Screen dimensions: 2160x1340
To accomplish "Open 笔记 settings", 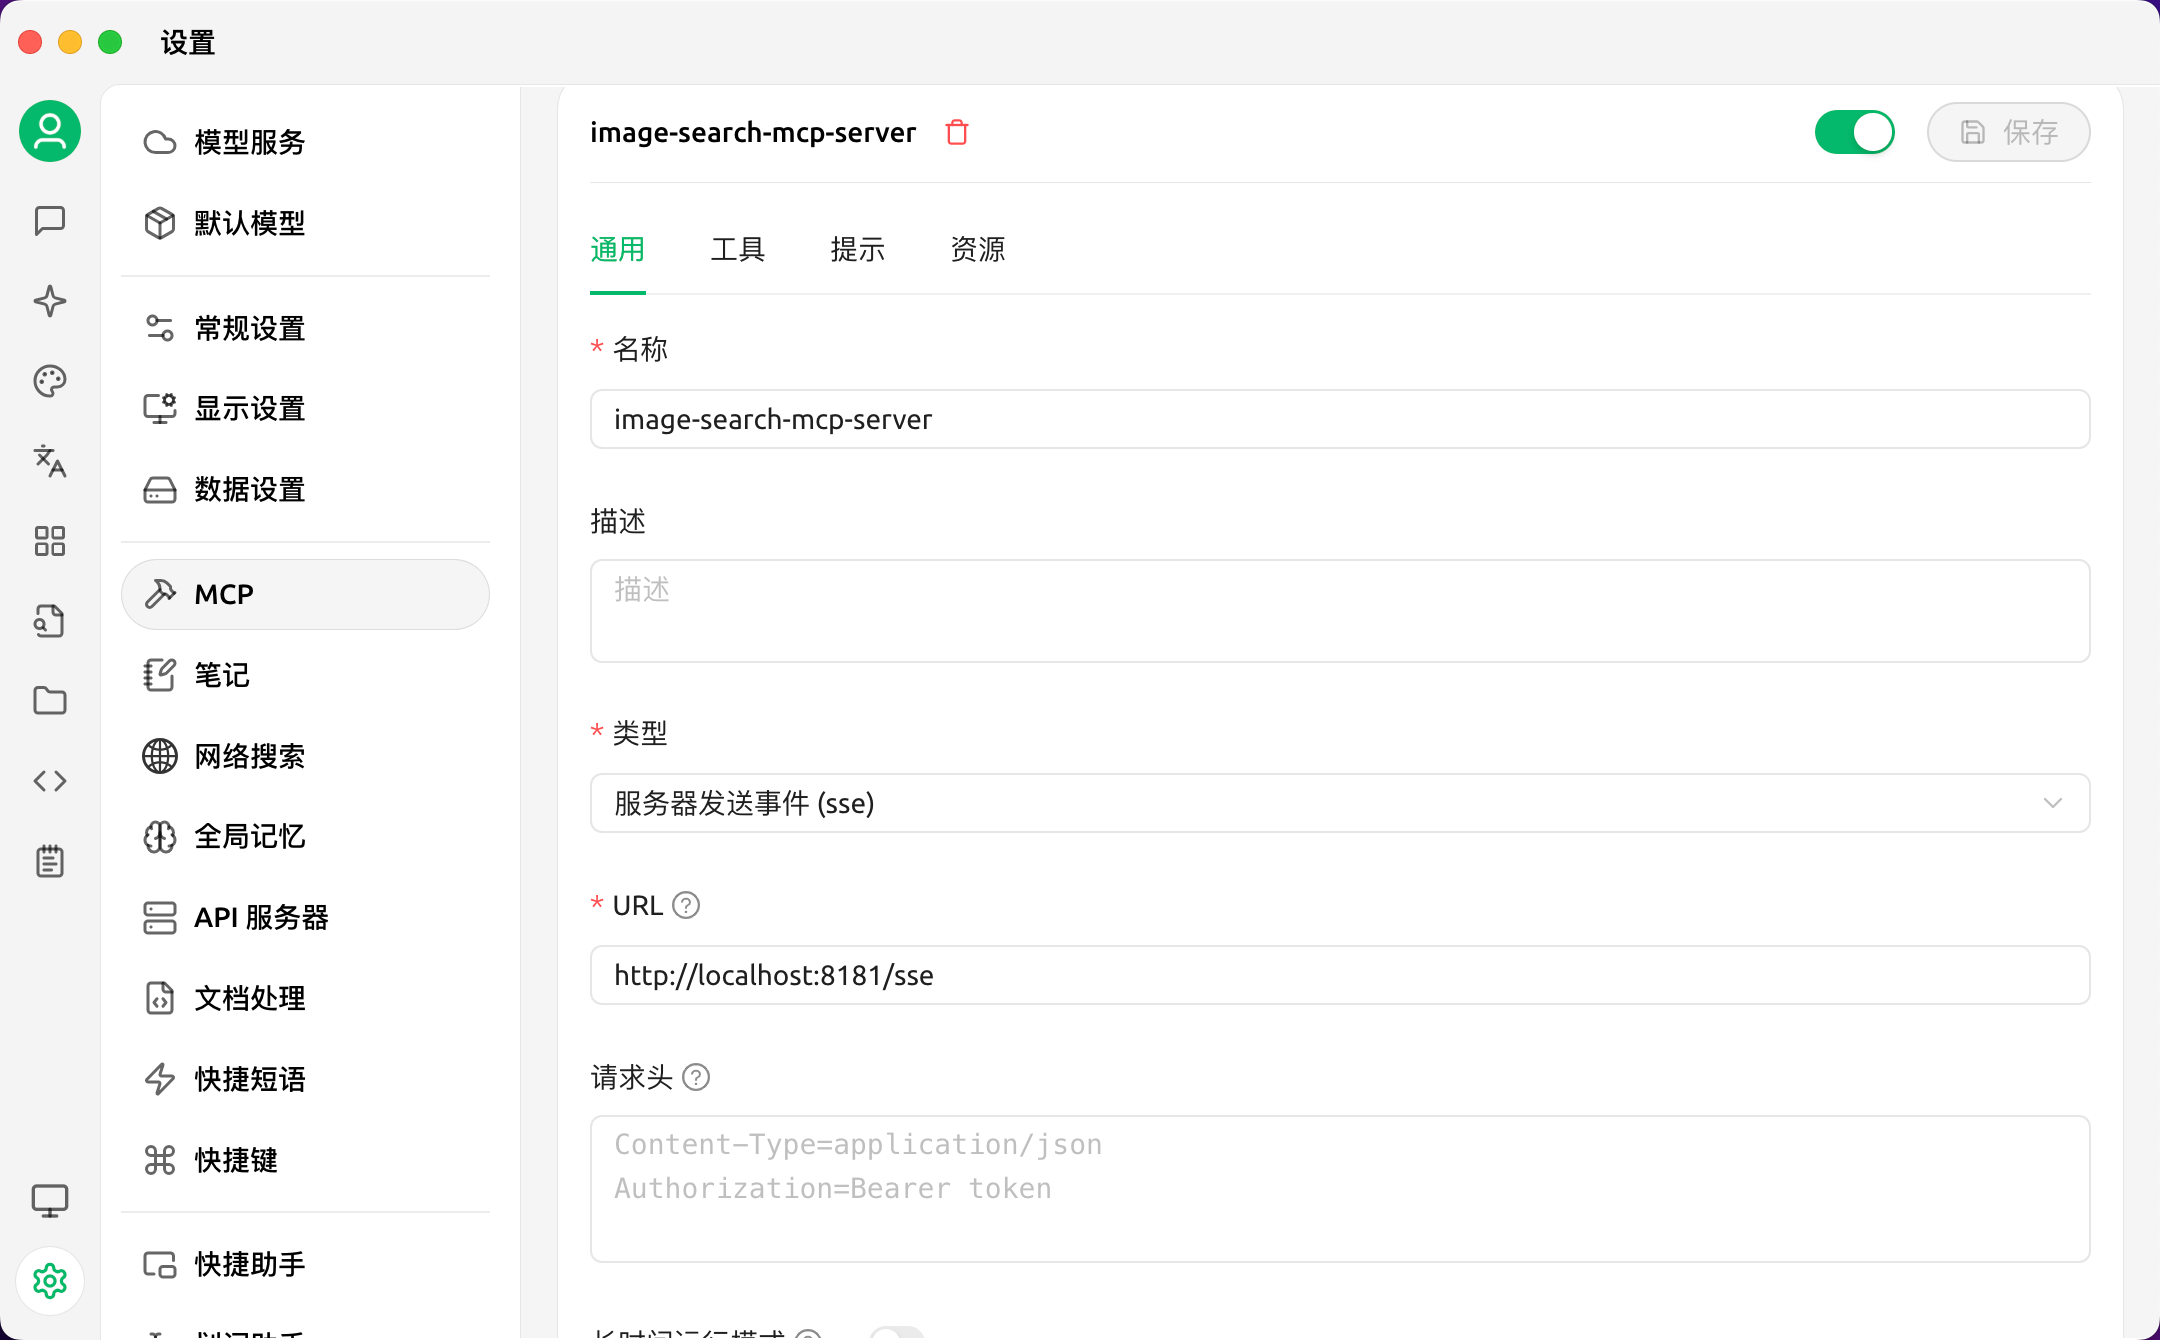I will coord(305,675).
